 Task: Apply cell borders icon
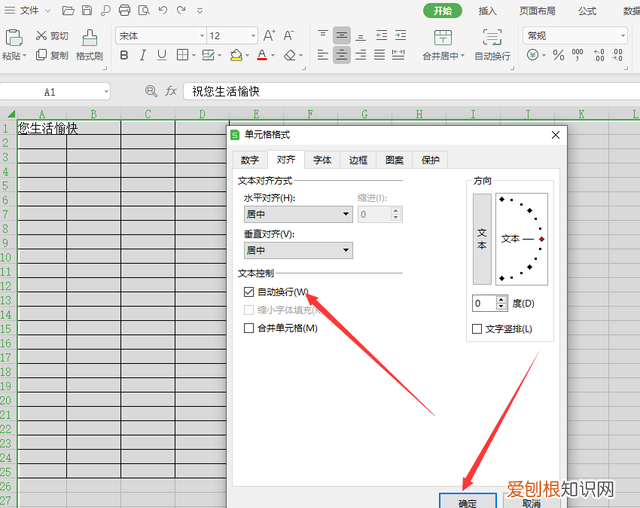pos(182,55)
